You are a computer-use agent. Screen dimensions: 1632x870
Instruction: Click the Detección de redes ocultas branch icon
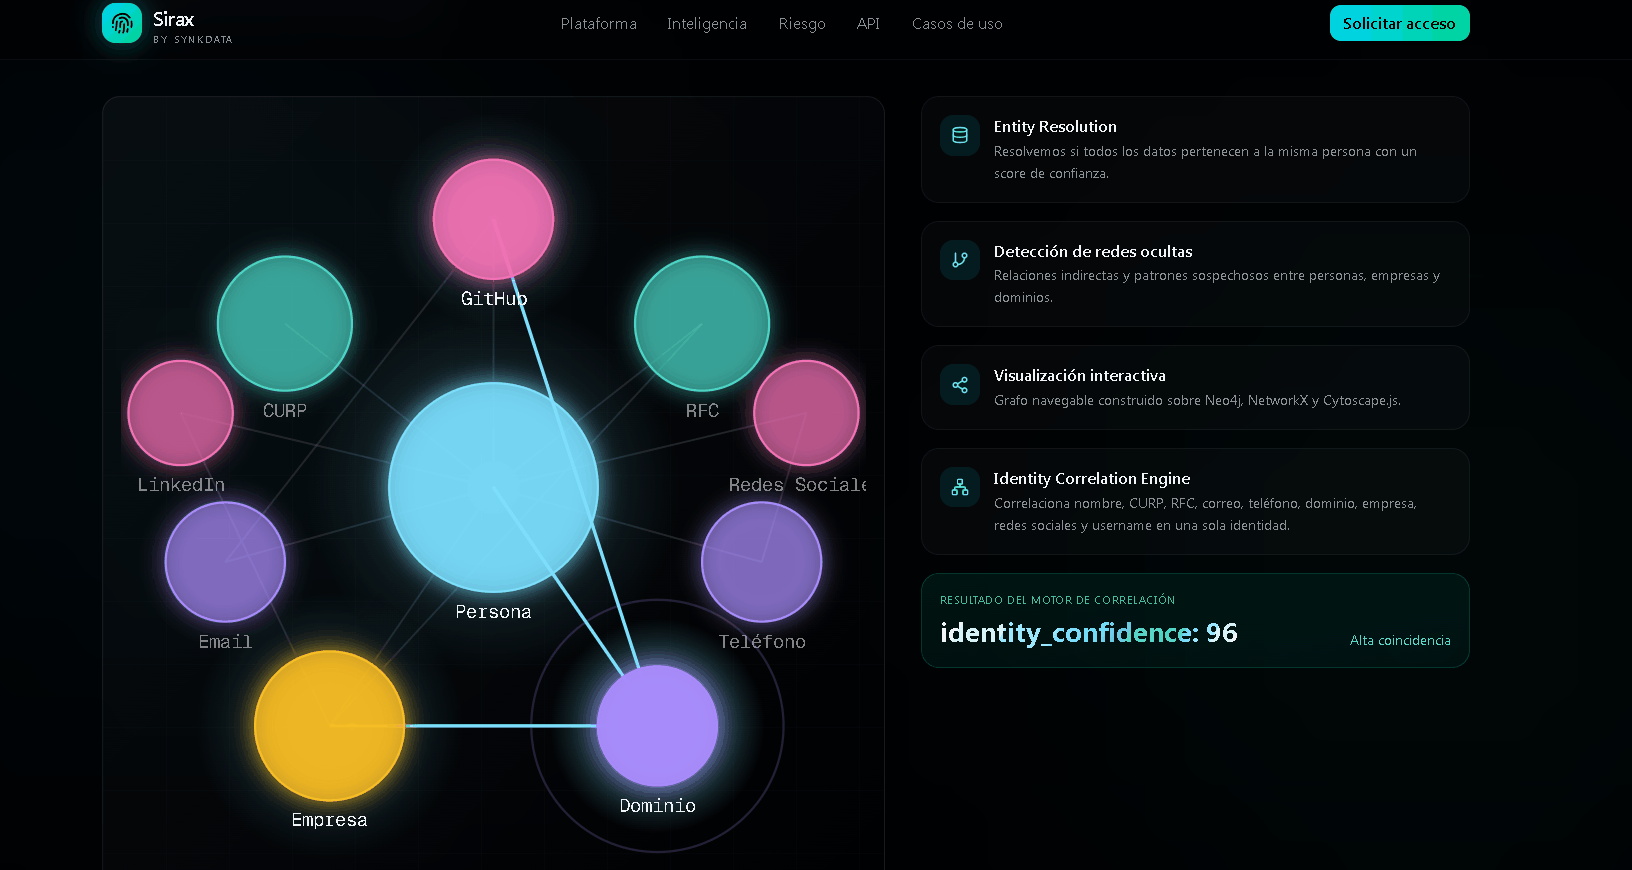point(960,260)
